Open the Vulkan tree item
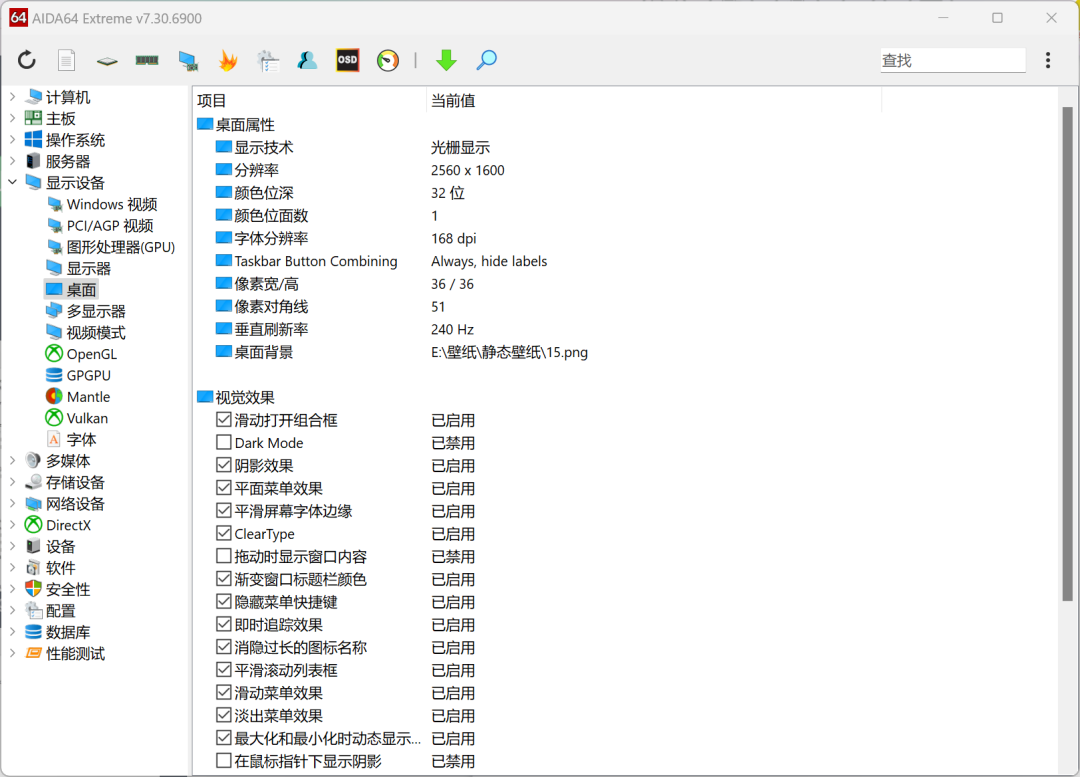 (x=77, y=418)
